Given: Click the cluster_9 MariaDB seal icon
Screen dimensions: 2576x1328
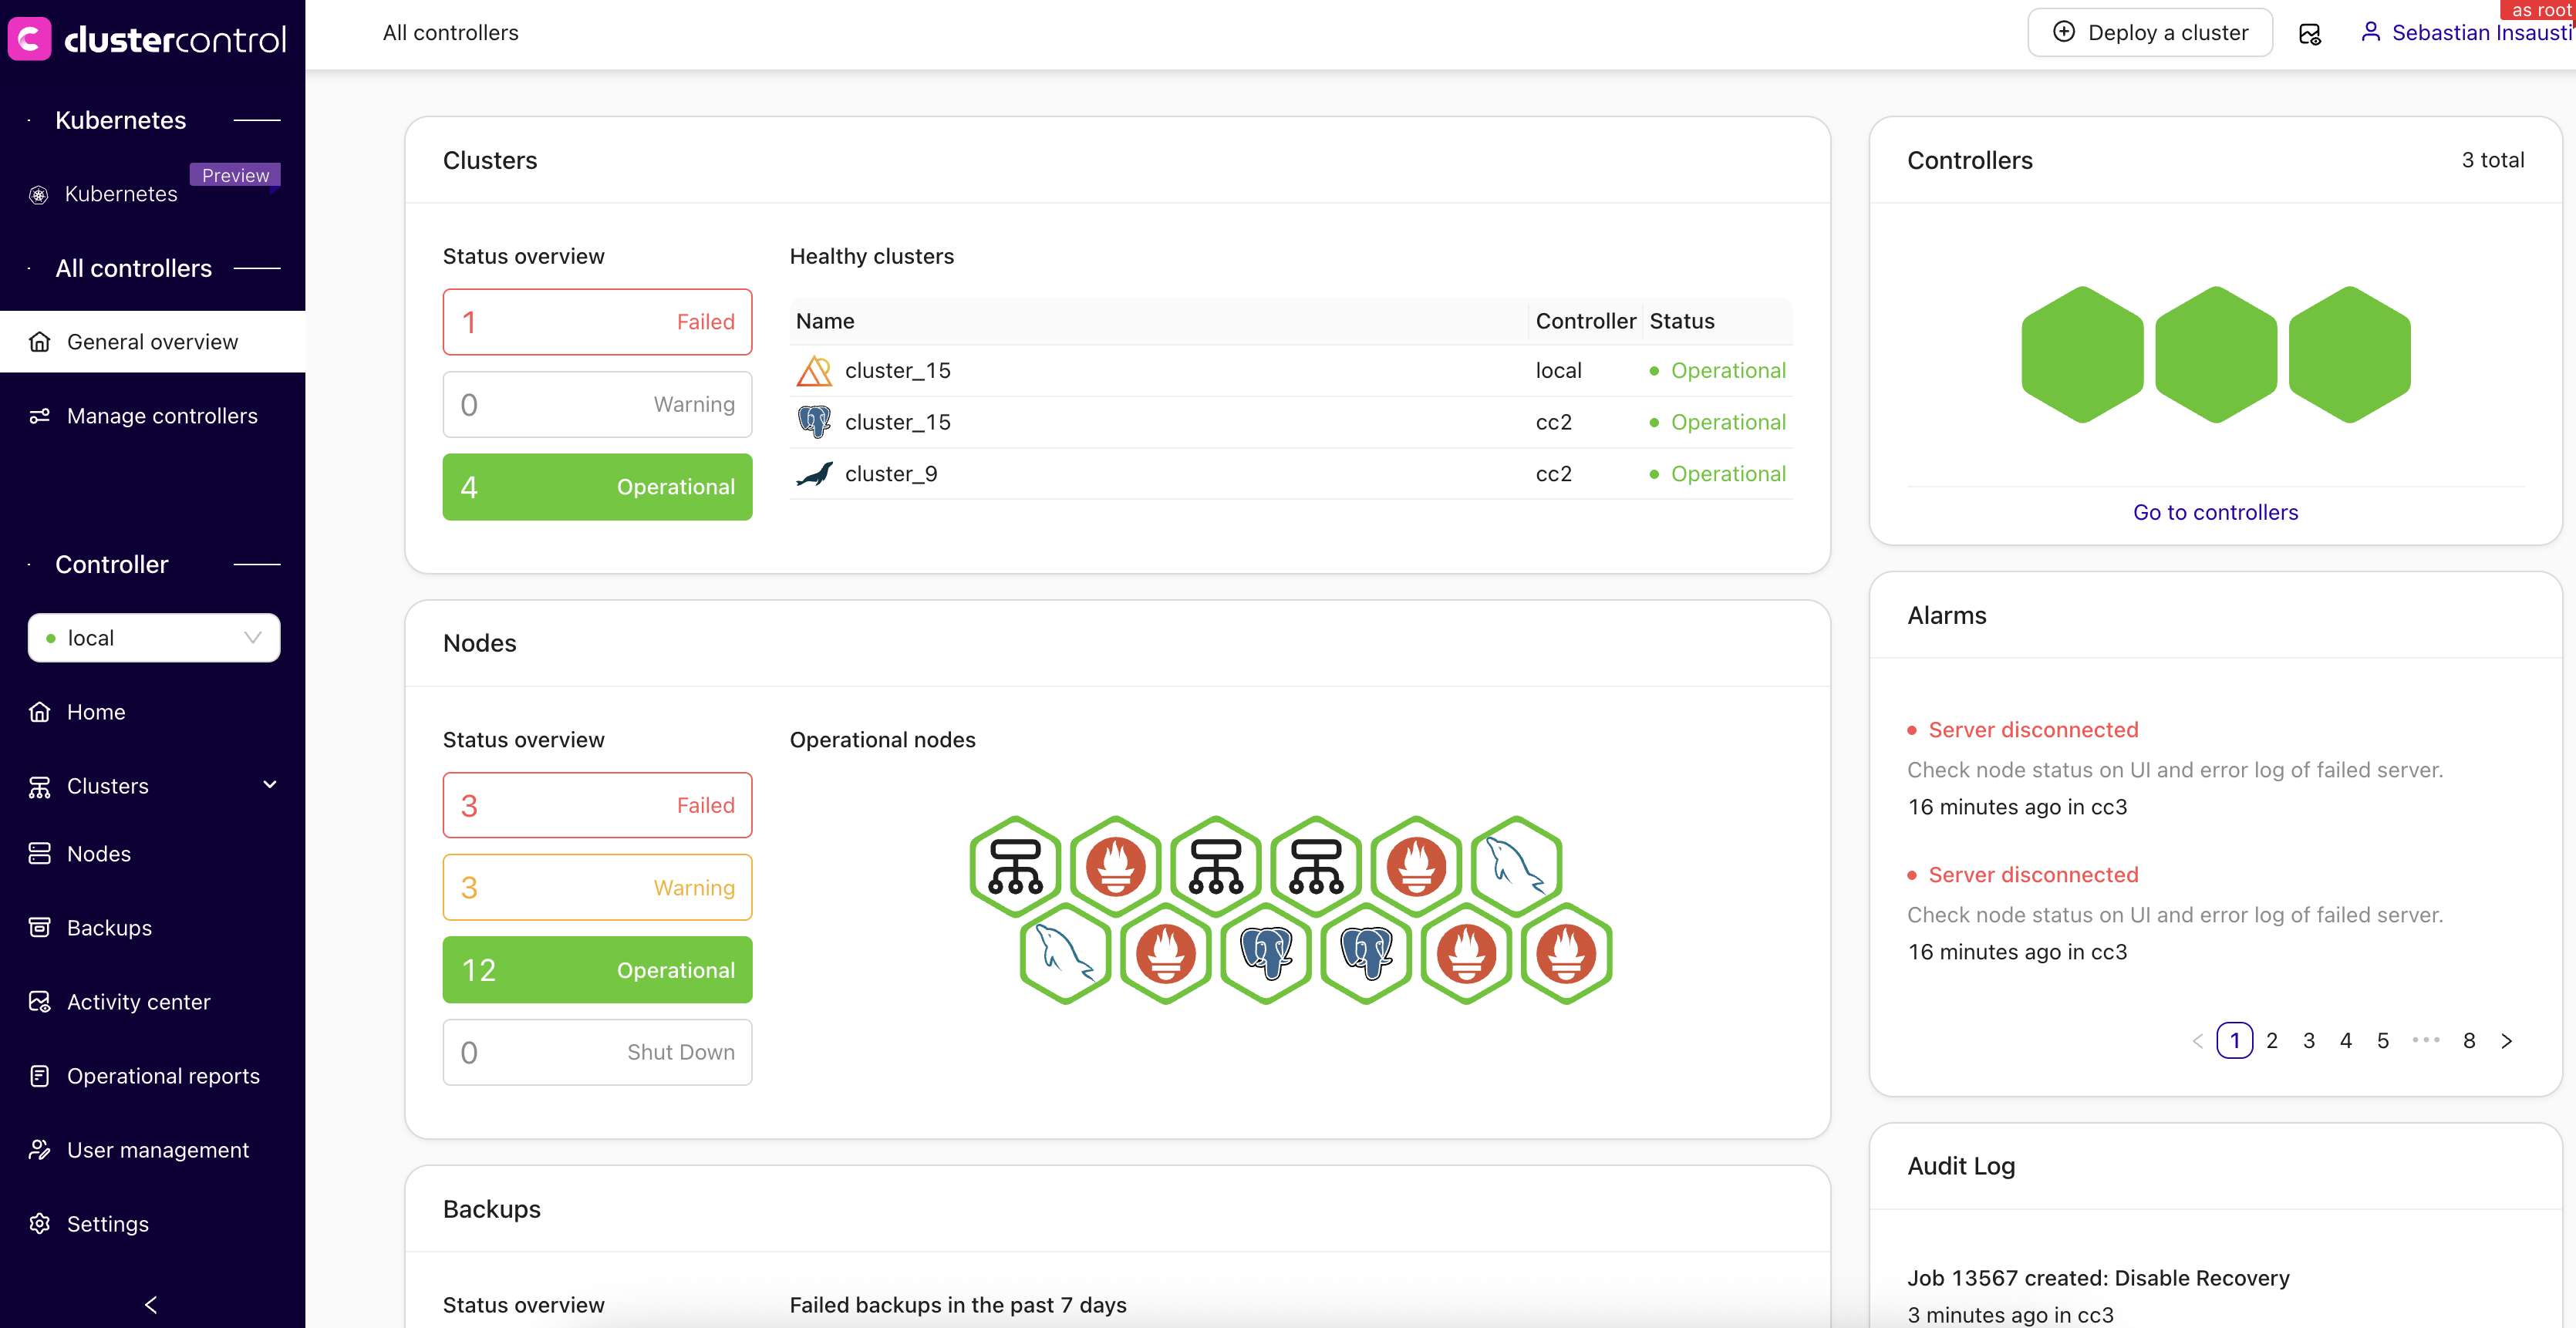Looking at the screenshot, I should (x=814, y=474).
